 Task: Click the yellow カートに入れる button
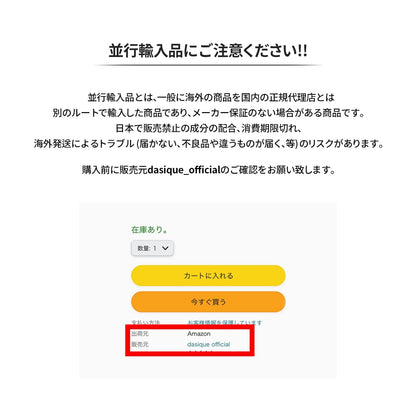click(x=208, y=276)
